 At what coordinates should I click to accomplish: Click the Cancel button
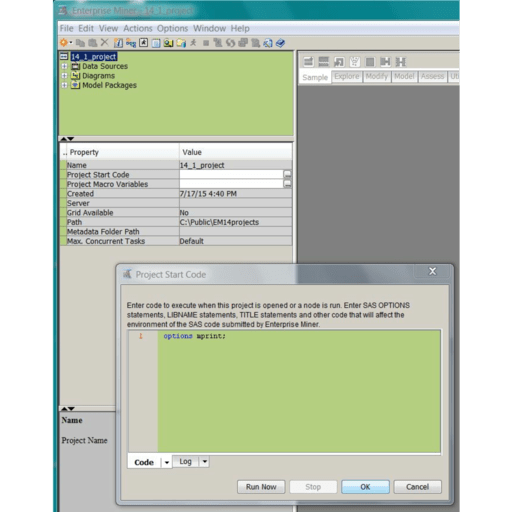click(417, 487)
